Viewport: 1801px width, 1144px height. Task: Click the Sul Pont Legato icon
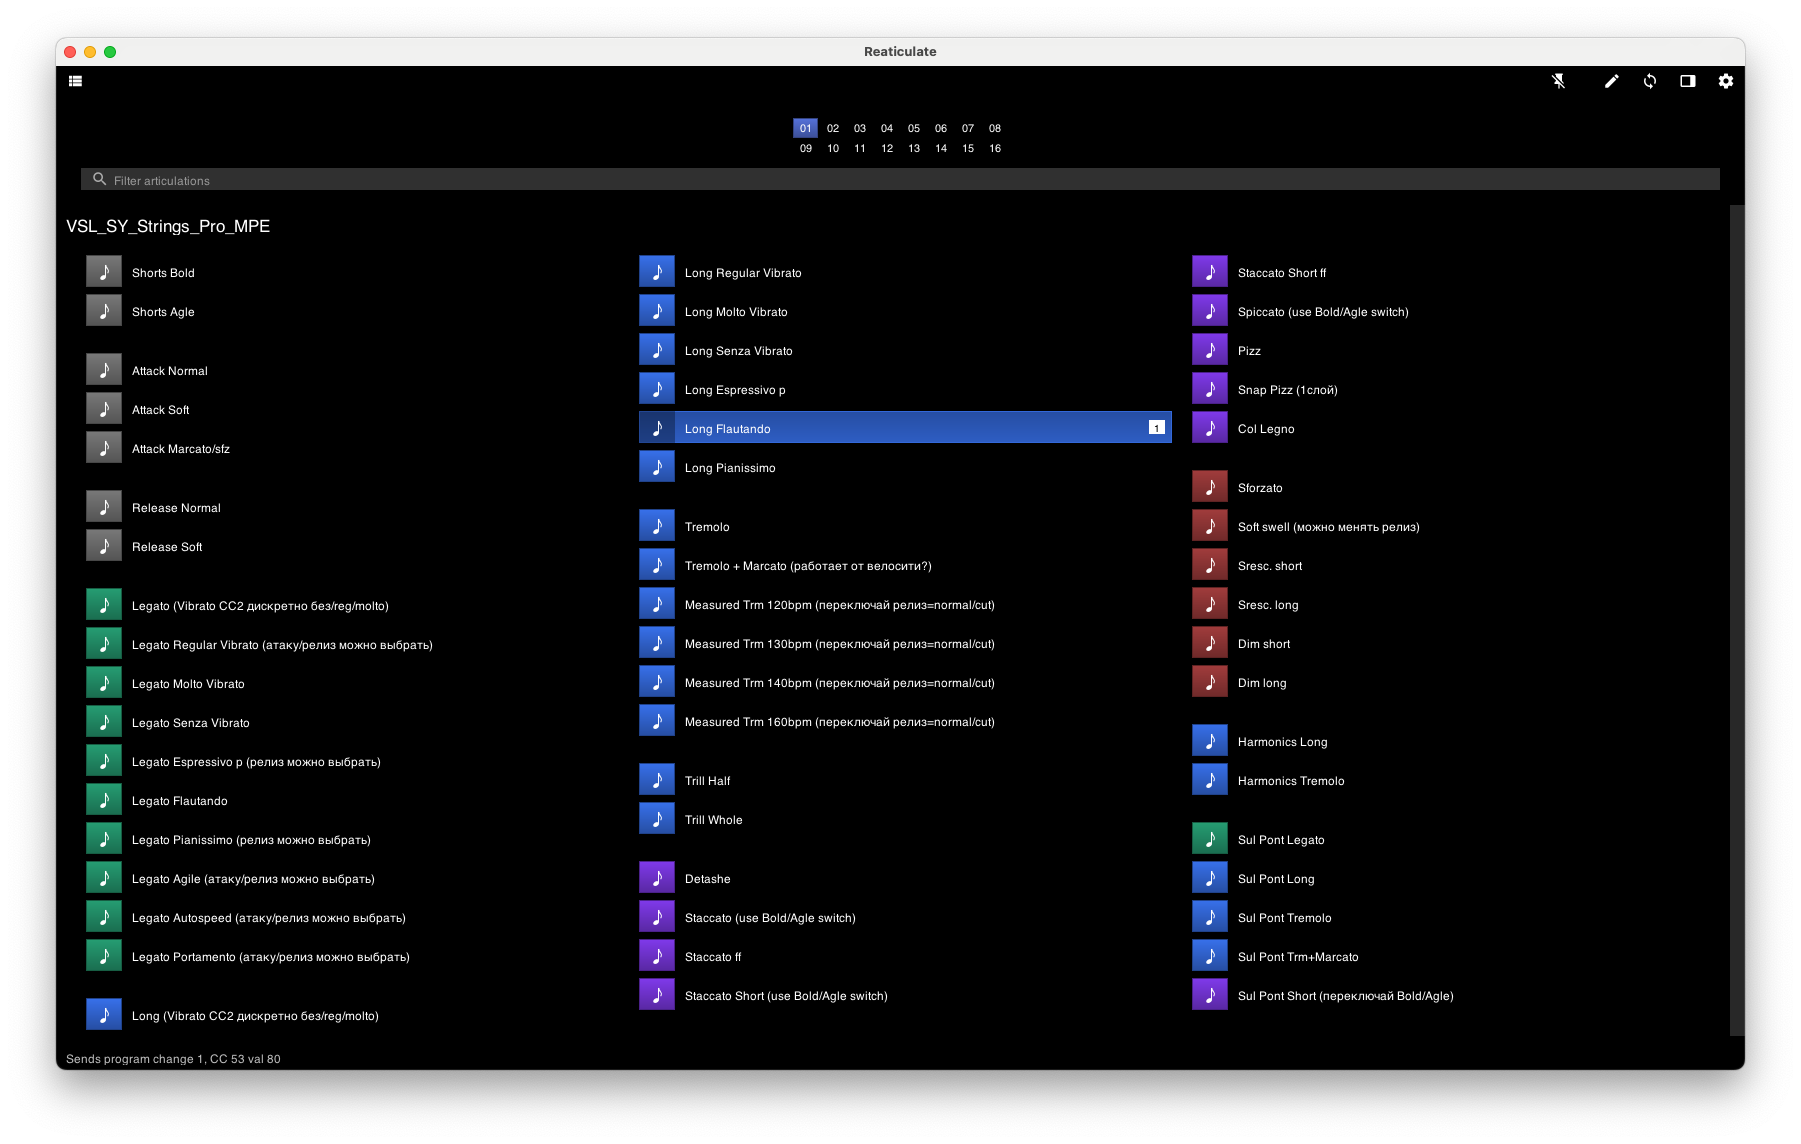(x=1210, y=839)
